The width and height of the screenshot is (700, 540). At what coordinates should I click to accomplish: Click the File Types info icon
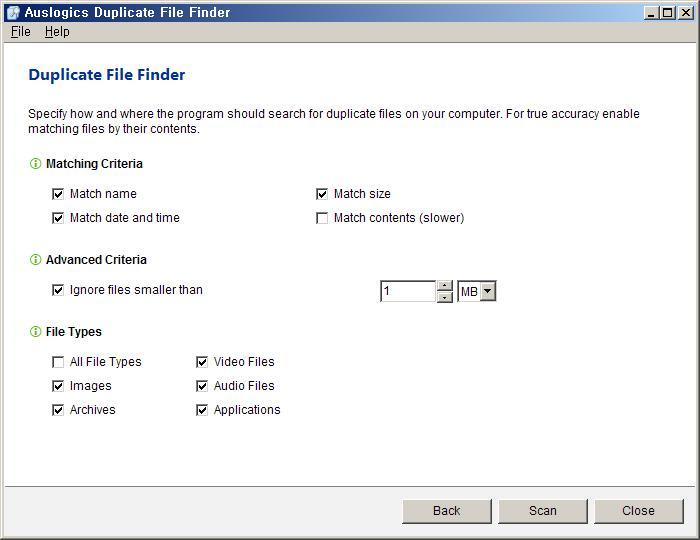(35, 332)
